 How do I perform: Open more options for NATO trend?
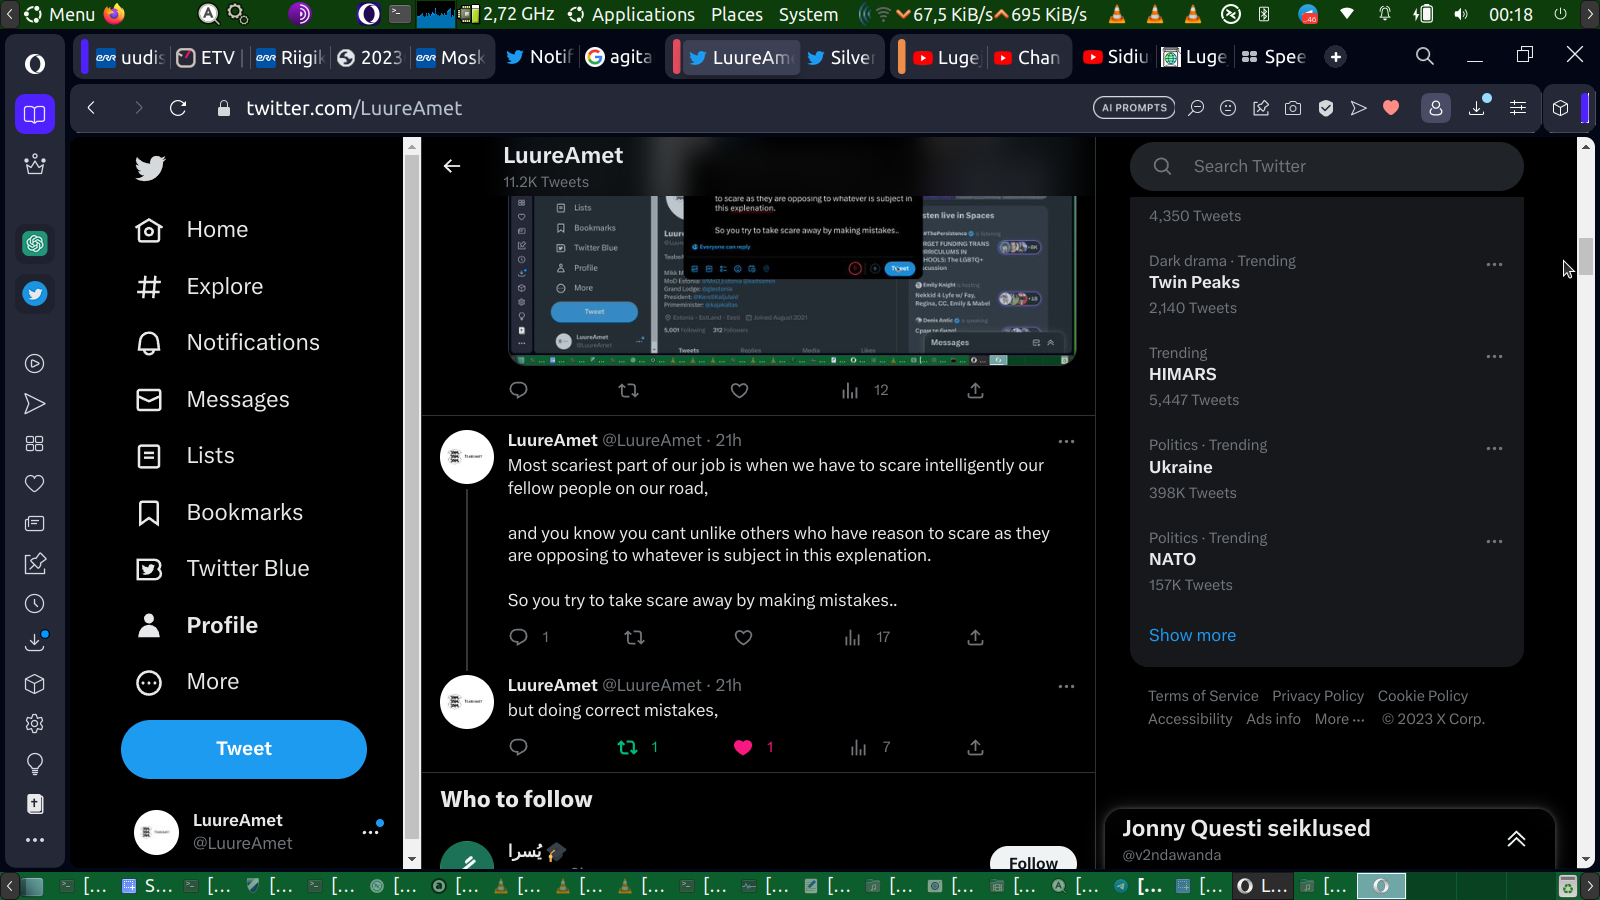[1494, 542]
